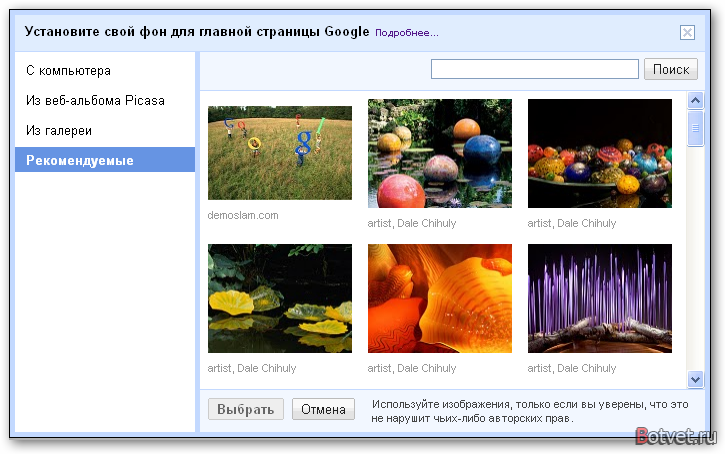Choose the orange glass shells image
This screenshot has height=454, width=725.
coord(440,298)
